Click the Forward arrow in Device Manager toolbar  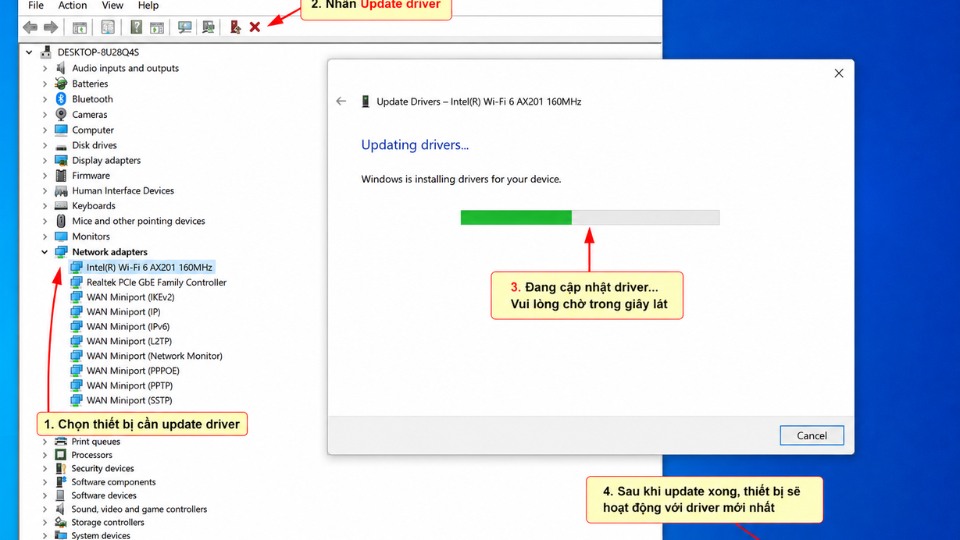[x=51, y=27]
